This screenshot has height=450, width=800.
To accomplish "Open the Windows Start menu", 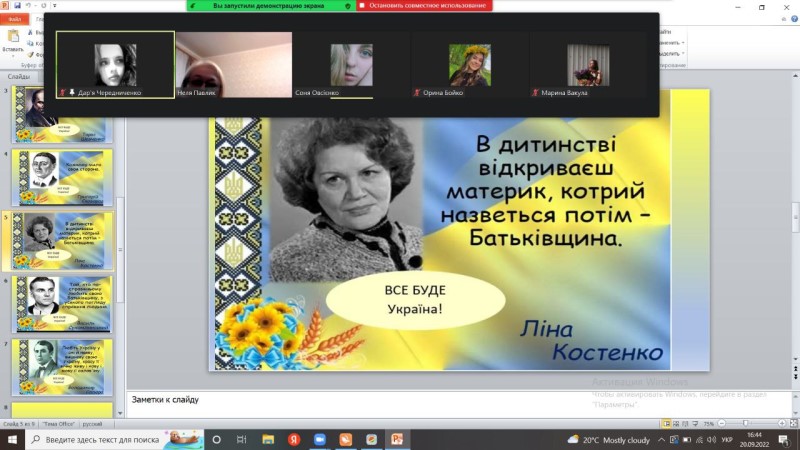I will coord(12,439).
